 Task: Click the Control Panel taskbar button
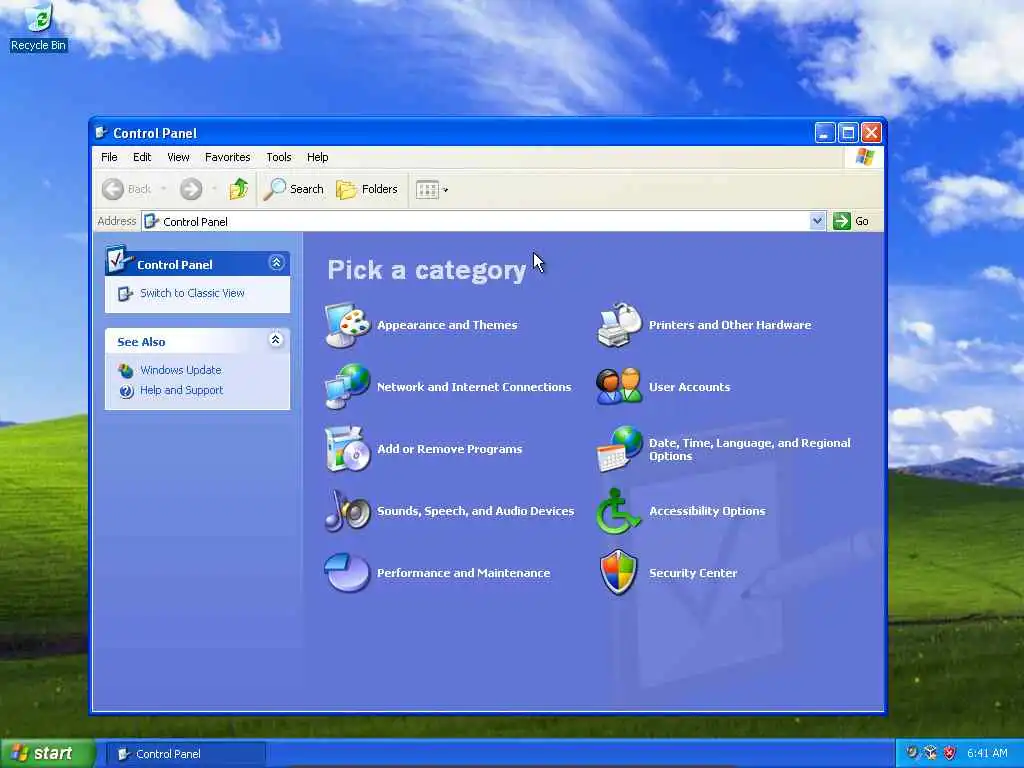click(x=185, y=754)
